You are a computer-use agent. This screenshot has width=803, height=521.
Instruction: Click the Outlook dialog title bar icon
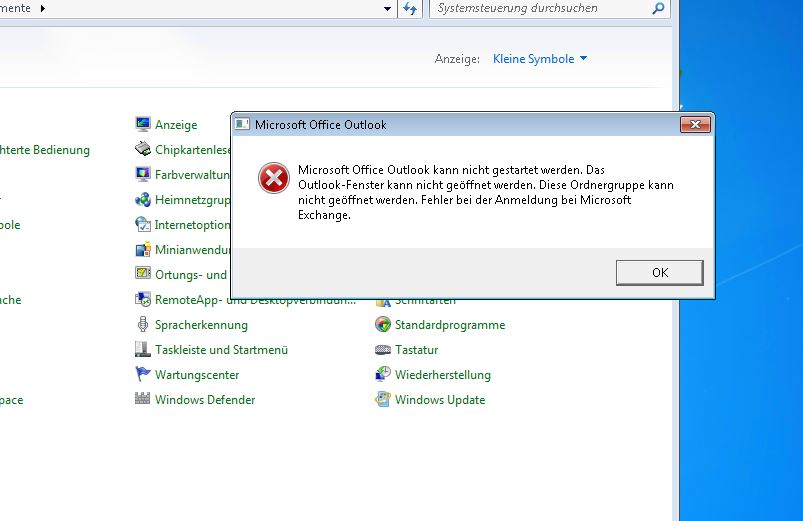pyautogui.click(x=242, y=124)
